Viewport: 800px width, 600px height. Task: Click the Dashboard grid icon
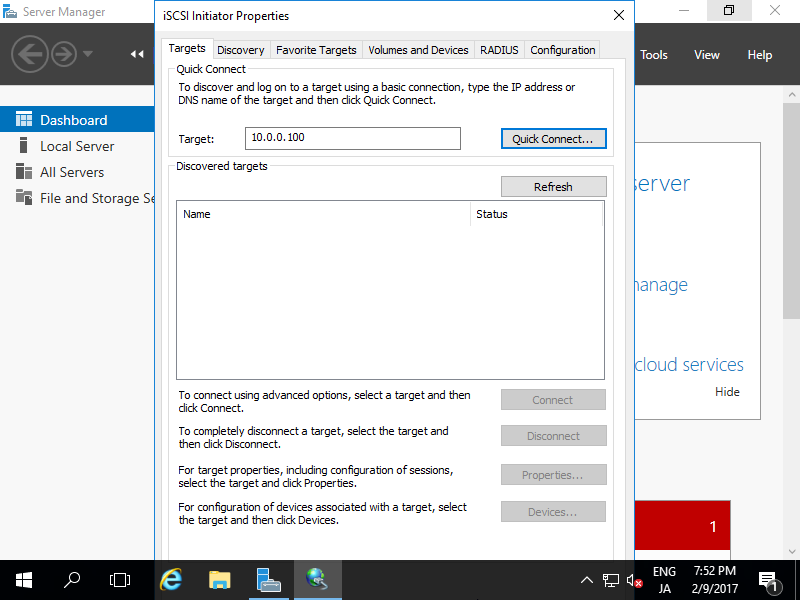23,119
